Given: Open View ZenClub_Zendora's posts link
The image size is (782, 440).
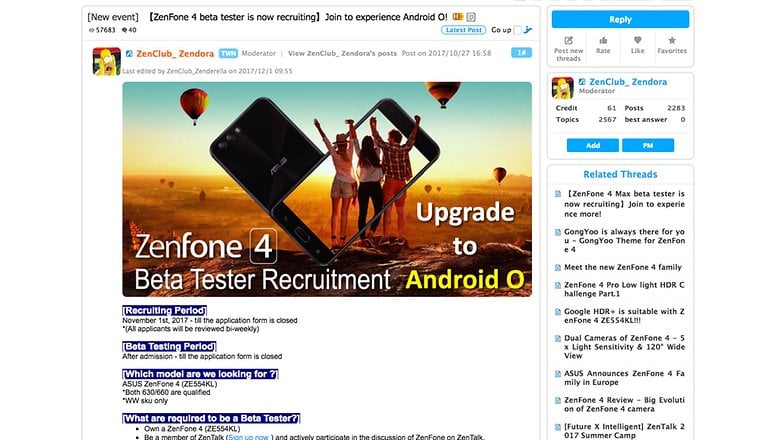Looking at the screenshot, I should 342,53.
